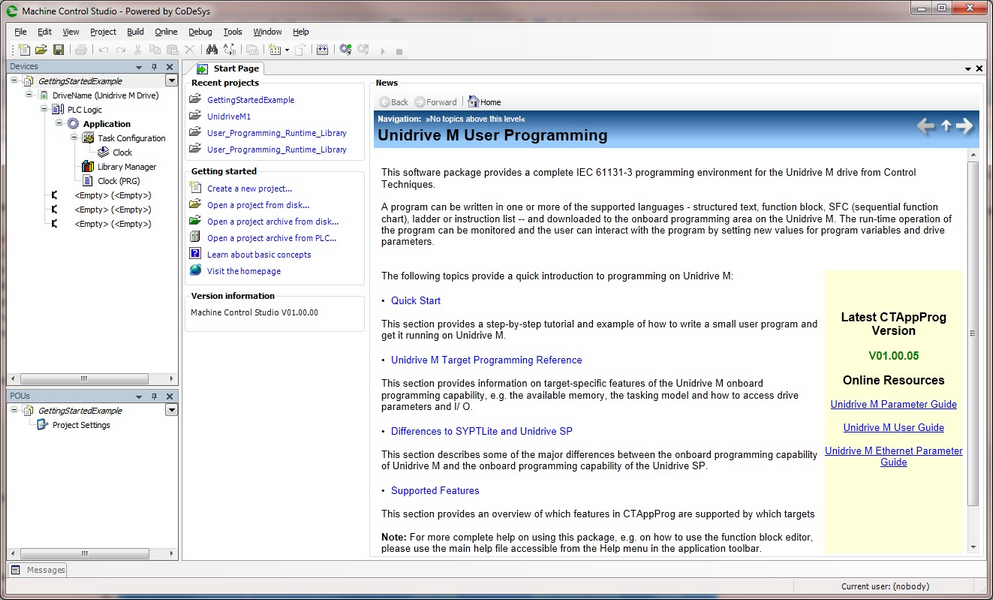This screenshot has height=600, width=993.
Task: Collapse the Application tree node
Action: click(59, 123)
